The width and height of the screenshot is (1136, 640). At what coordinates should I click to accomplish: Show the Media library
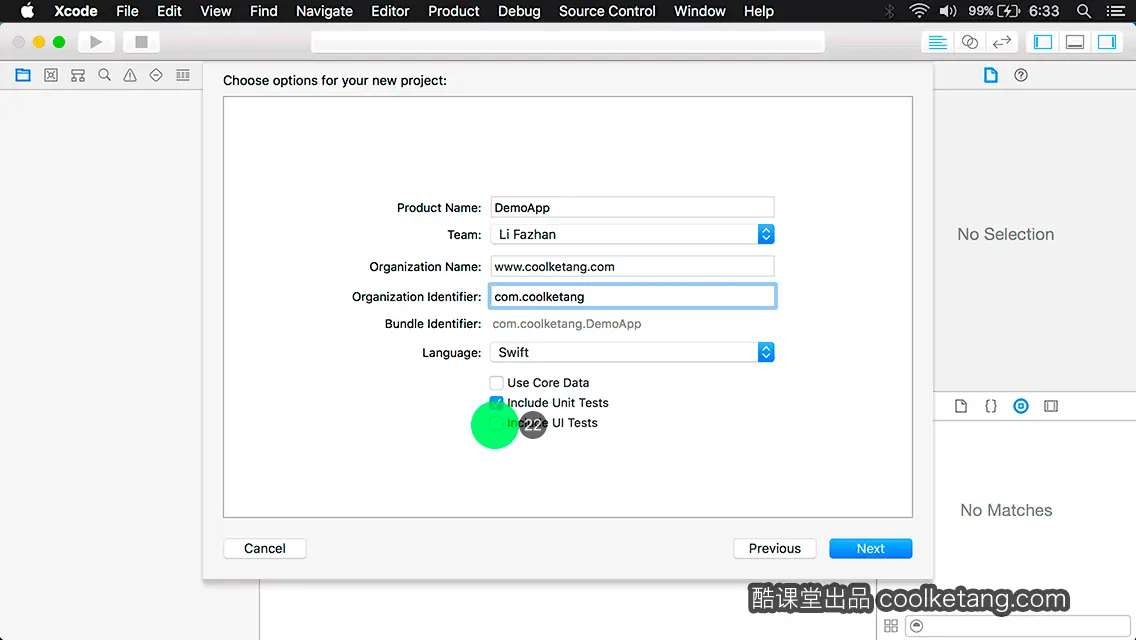1051,406
